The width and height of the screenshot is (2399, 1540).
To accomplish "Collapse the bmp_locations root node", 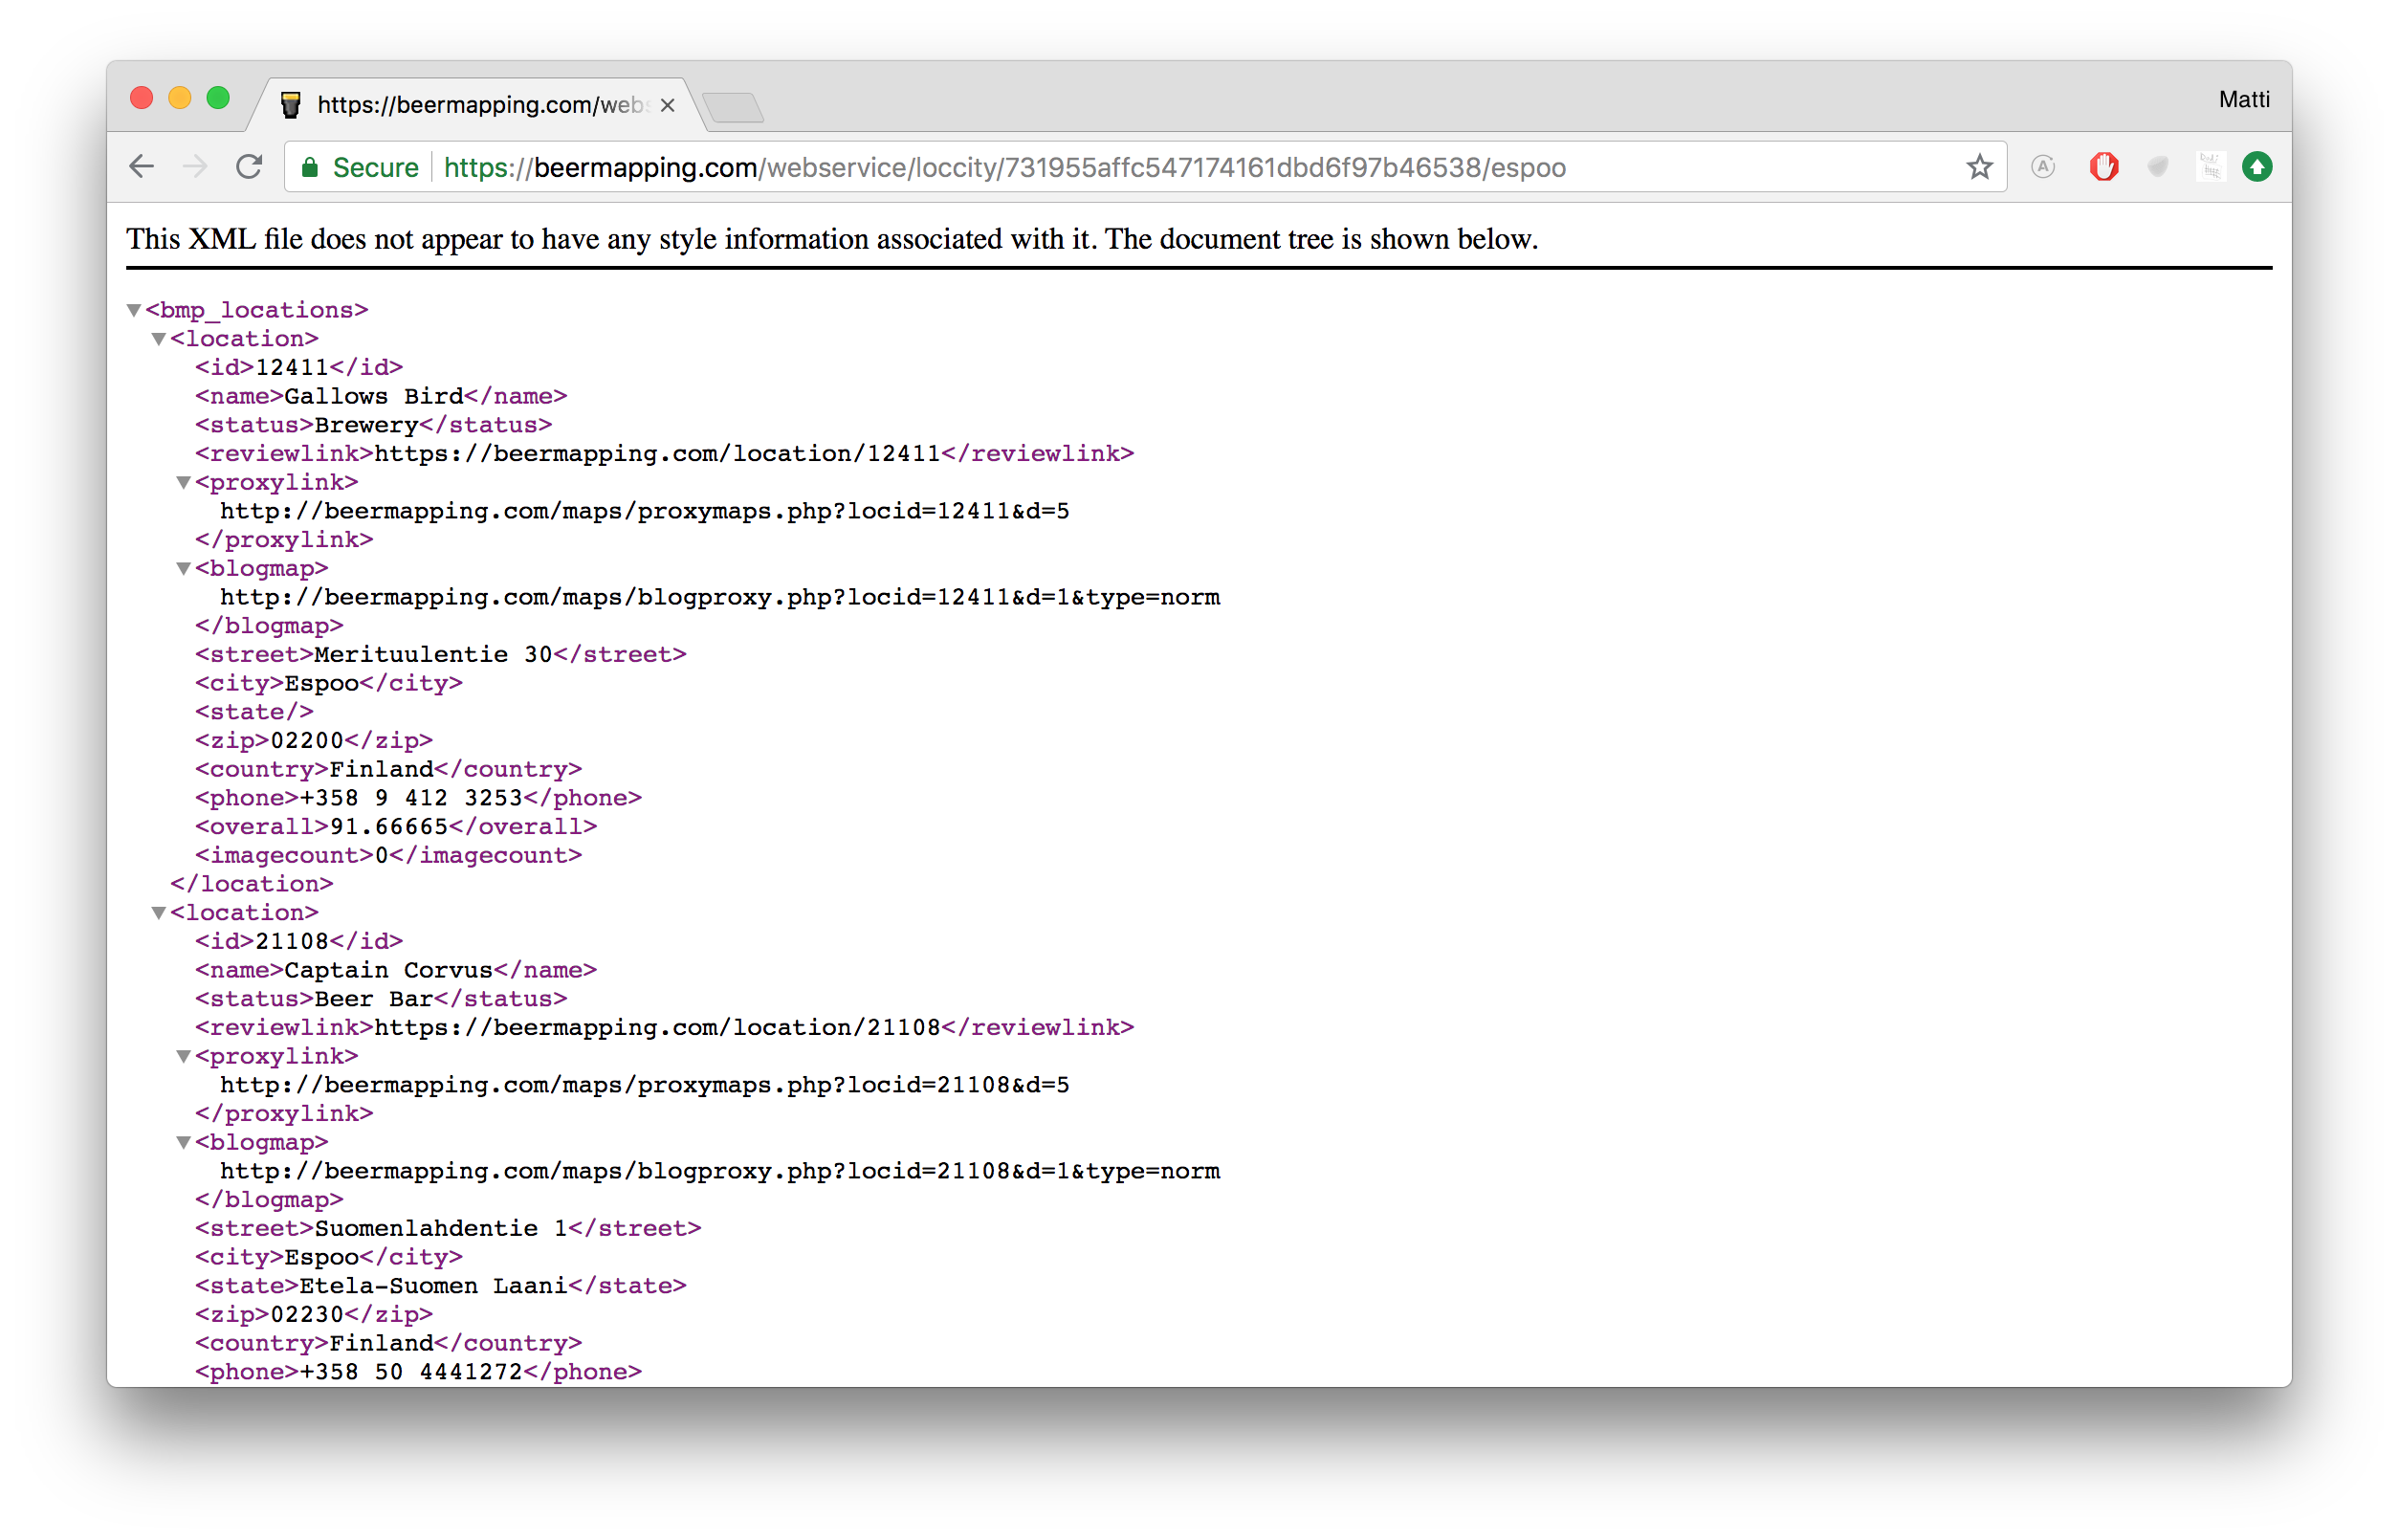I will [134, 310].
